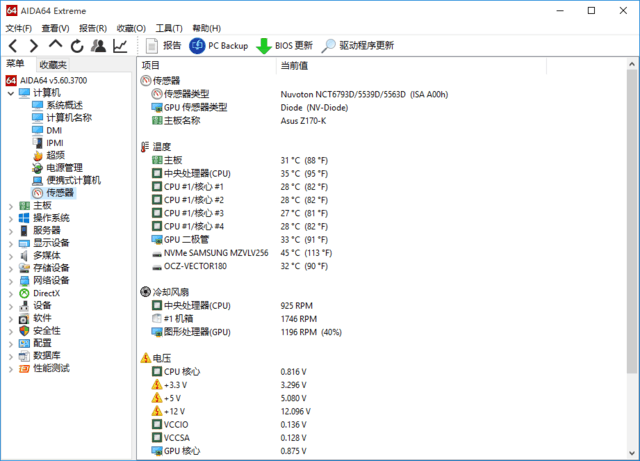The width and height of the screenshot is (640, 461).
Task: Click the user management toolbar icon
Action: [98, 46]
